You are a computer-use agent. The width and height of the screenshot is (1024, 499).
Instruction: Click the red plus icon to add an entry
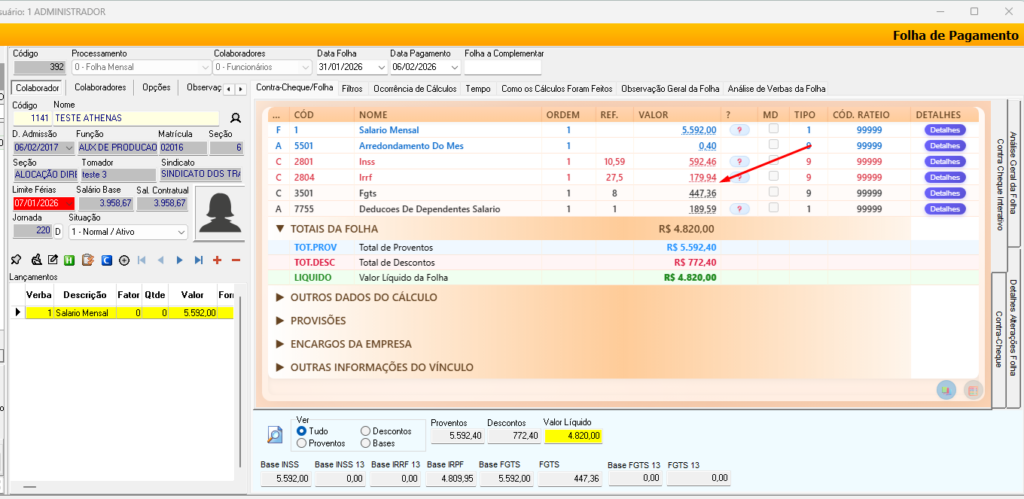(x=217, y=260)
